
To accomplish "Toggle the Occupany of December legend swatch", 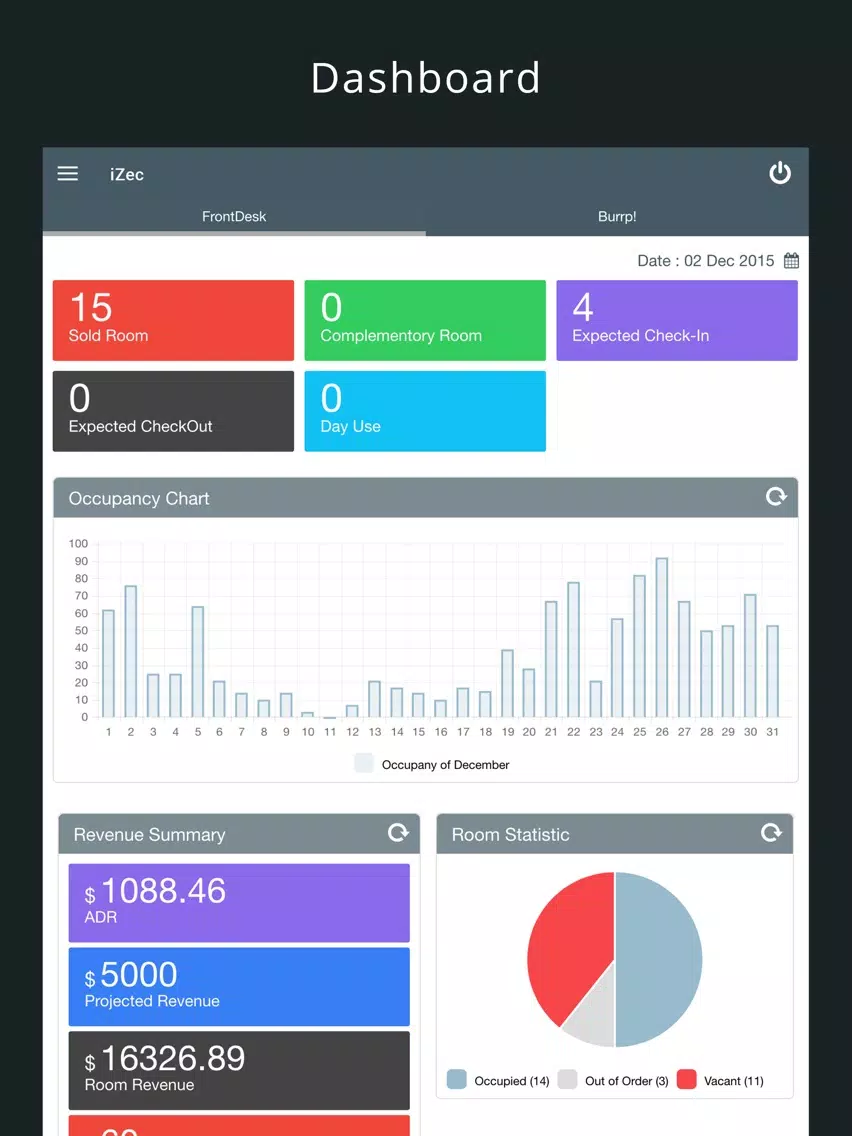I will click(364, 764).
